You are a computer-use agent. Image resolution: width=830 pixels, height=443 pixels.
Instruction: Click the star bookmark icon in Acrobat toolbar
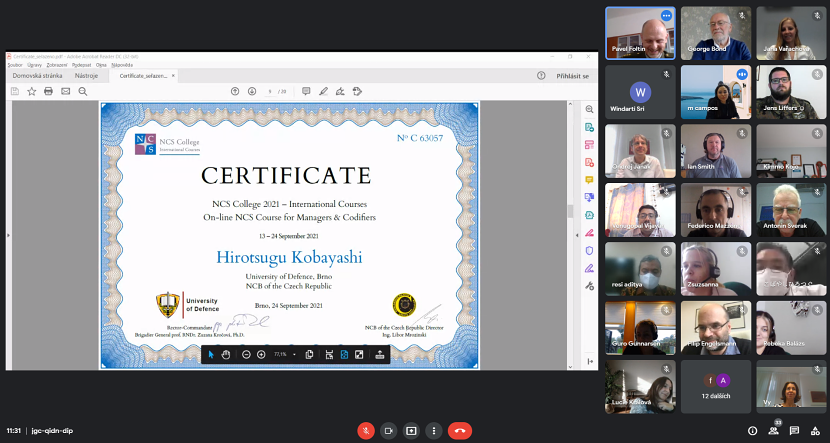click(32, 91)
